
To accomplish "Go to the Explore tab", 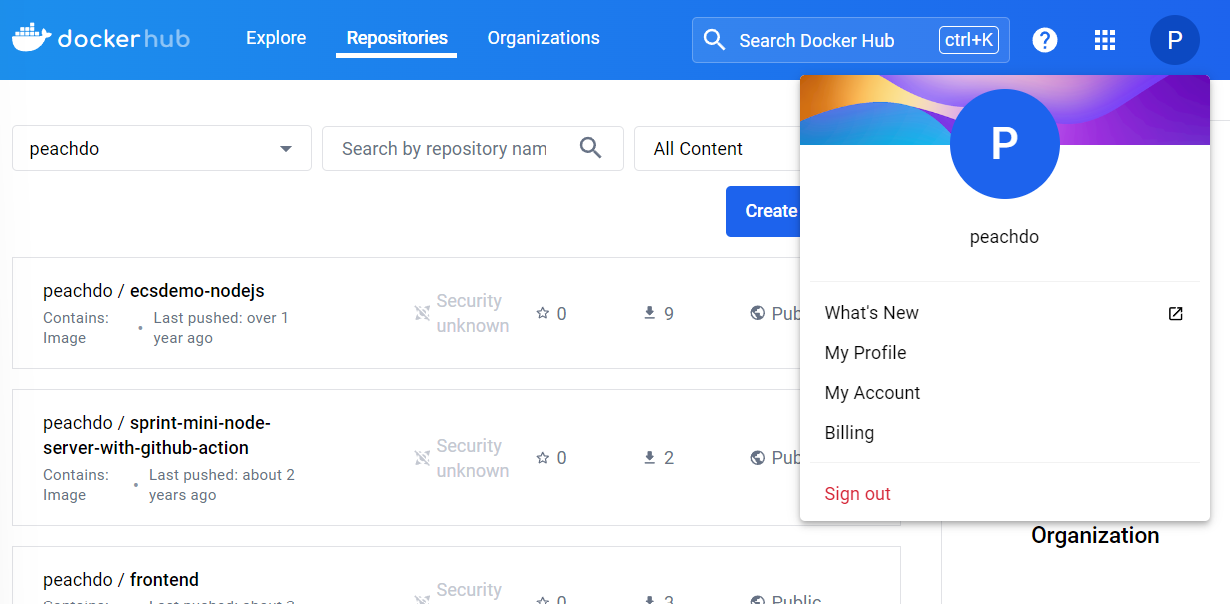I will click(276, 38).
